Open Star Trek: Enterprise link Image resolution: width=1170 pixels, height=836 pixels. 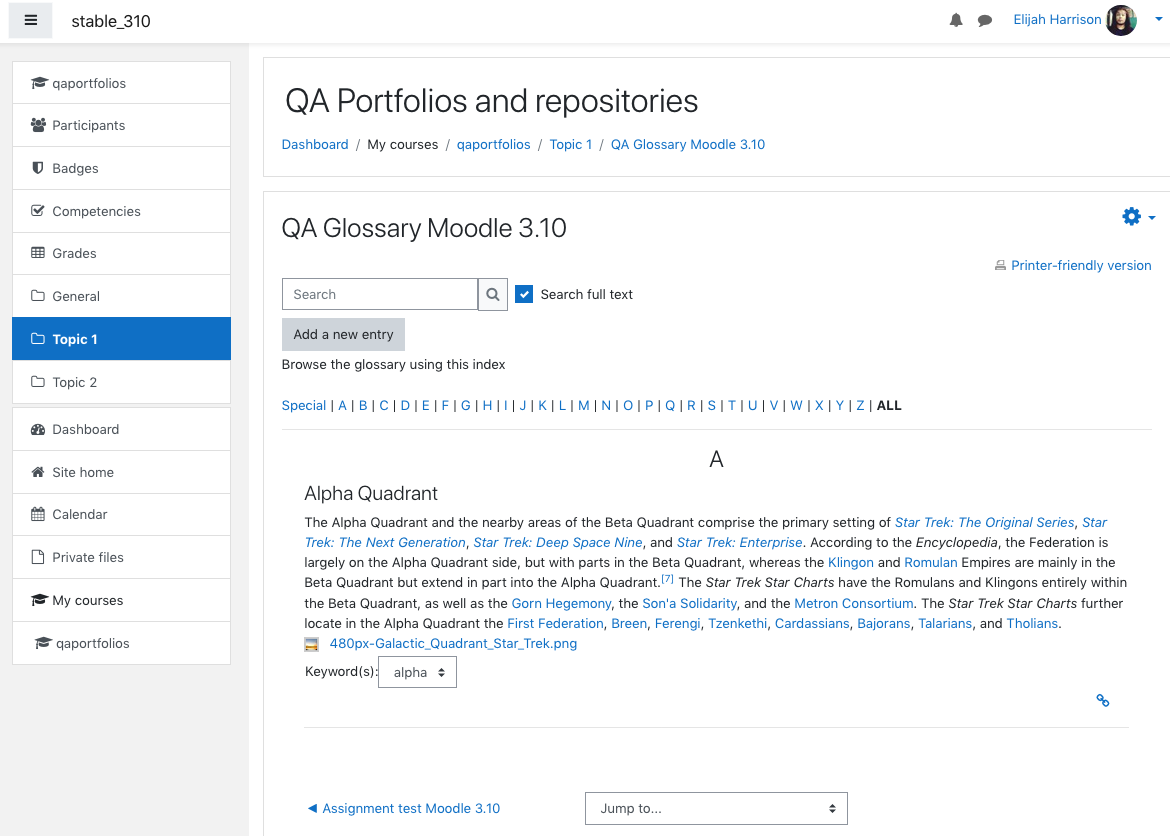point(739,543)
